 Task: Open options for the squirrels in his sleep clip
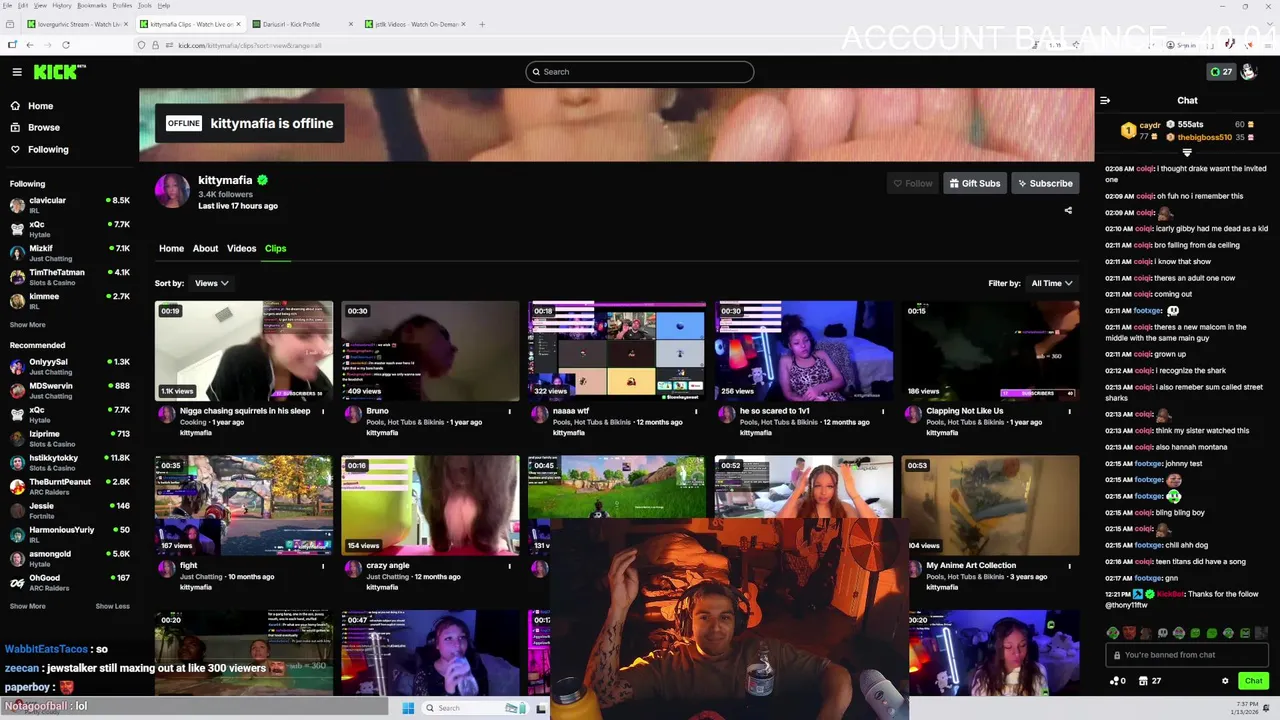(x=322, y=411)
